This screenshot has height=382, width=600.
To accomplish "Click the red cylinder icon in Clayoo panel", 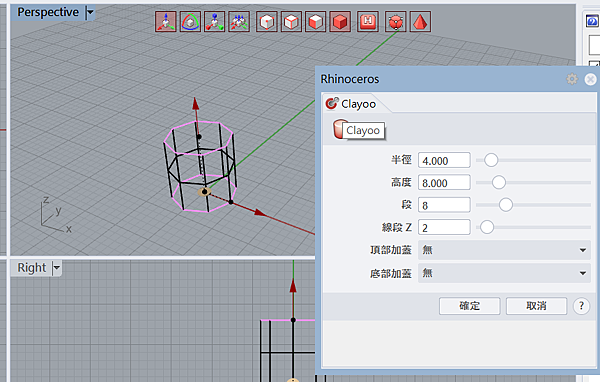I will click(x=338, y=129).
